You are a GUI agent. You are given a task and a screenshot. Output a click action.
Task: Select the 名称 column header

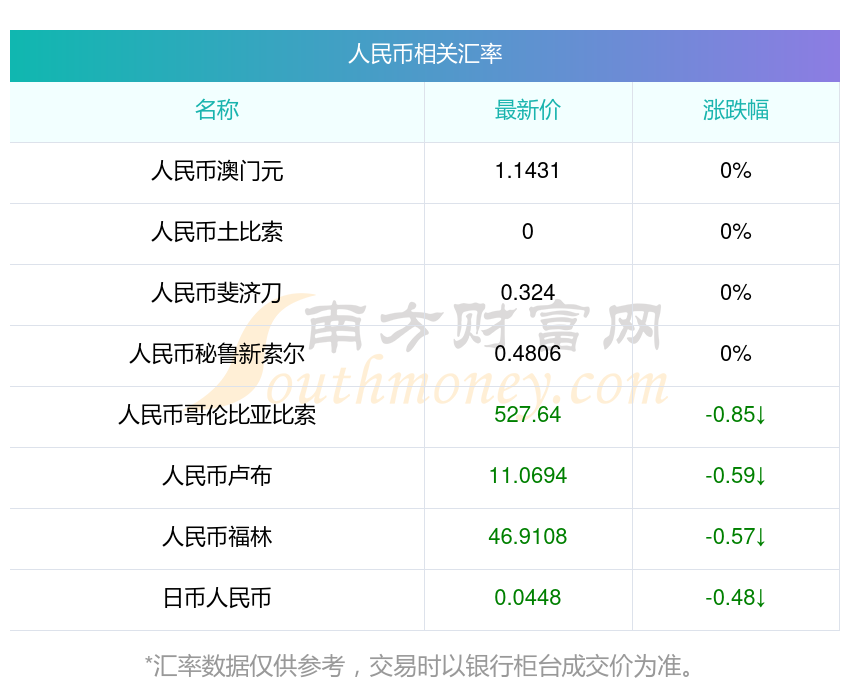[x=217, y=110]
